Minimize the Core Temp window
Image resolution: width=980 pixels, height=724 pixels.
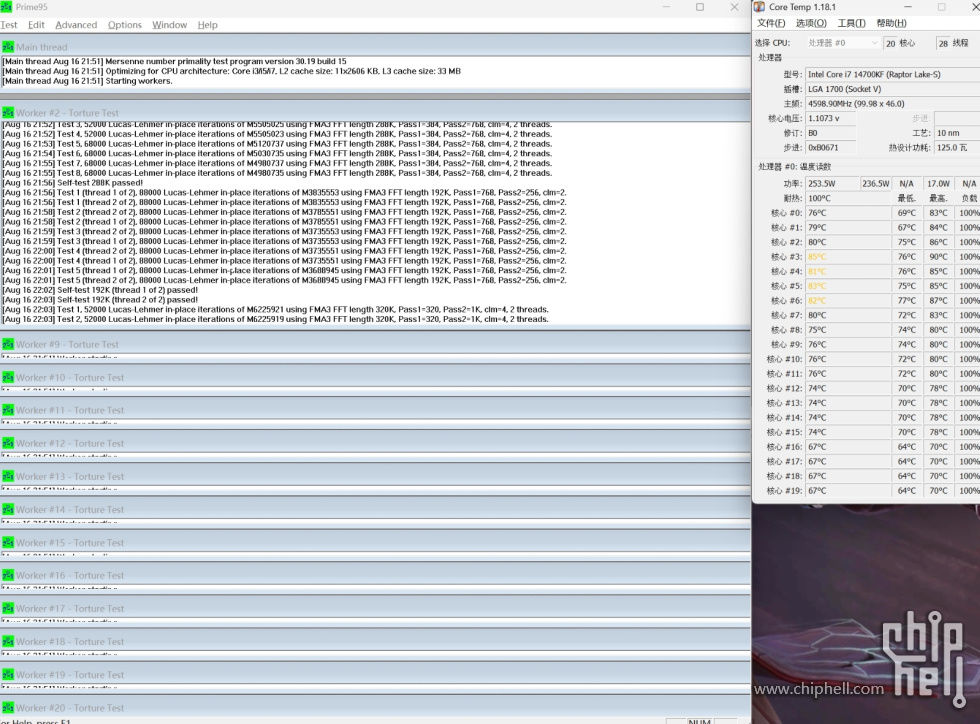908,7
